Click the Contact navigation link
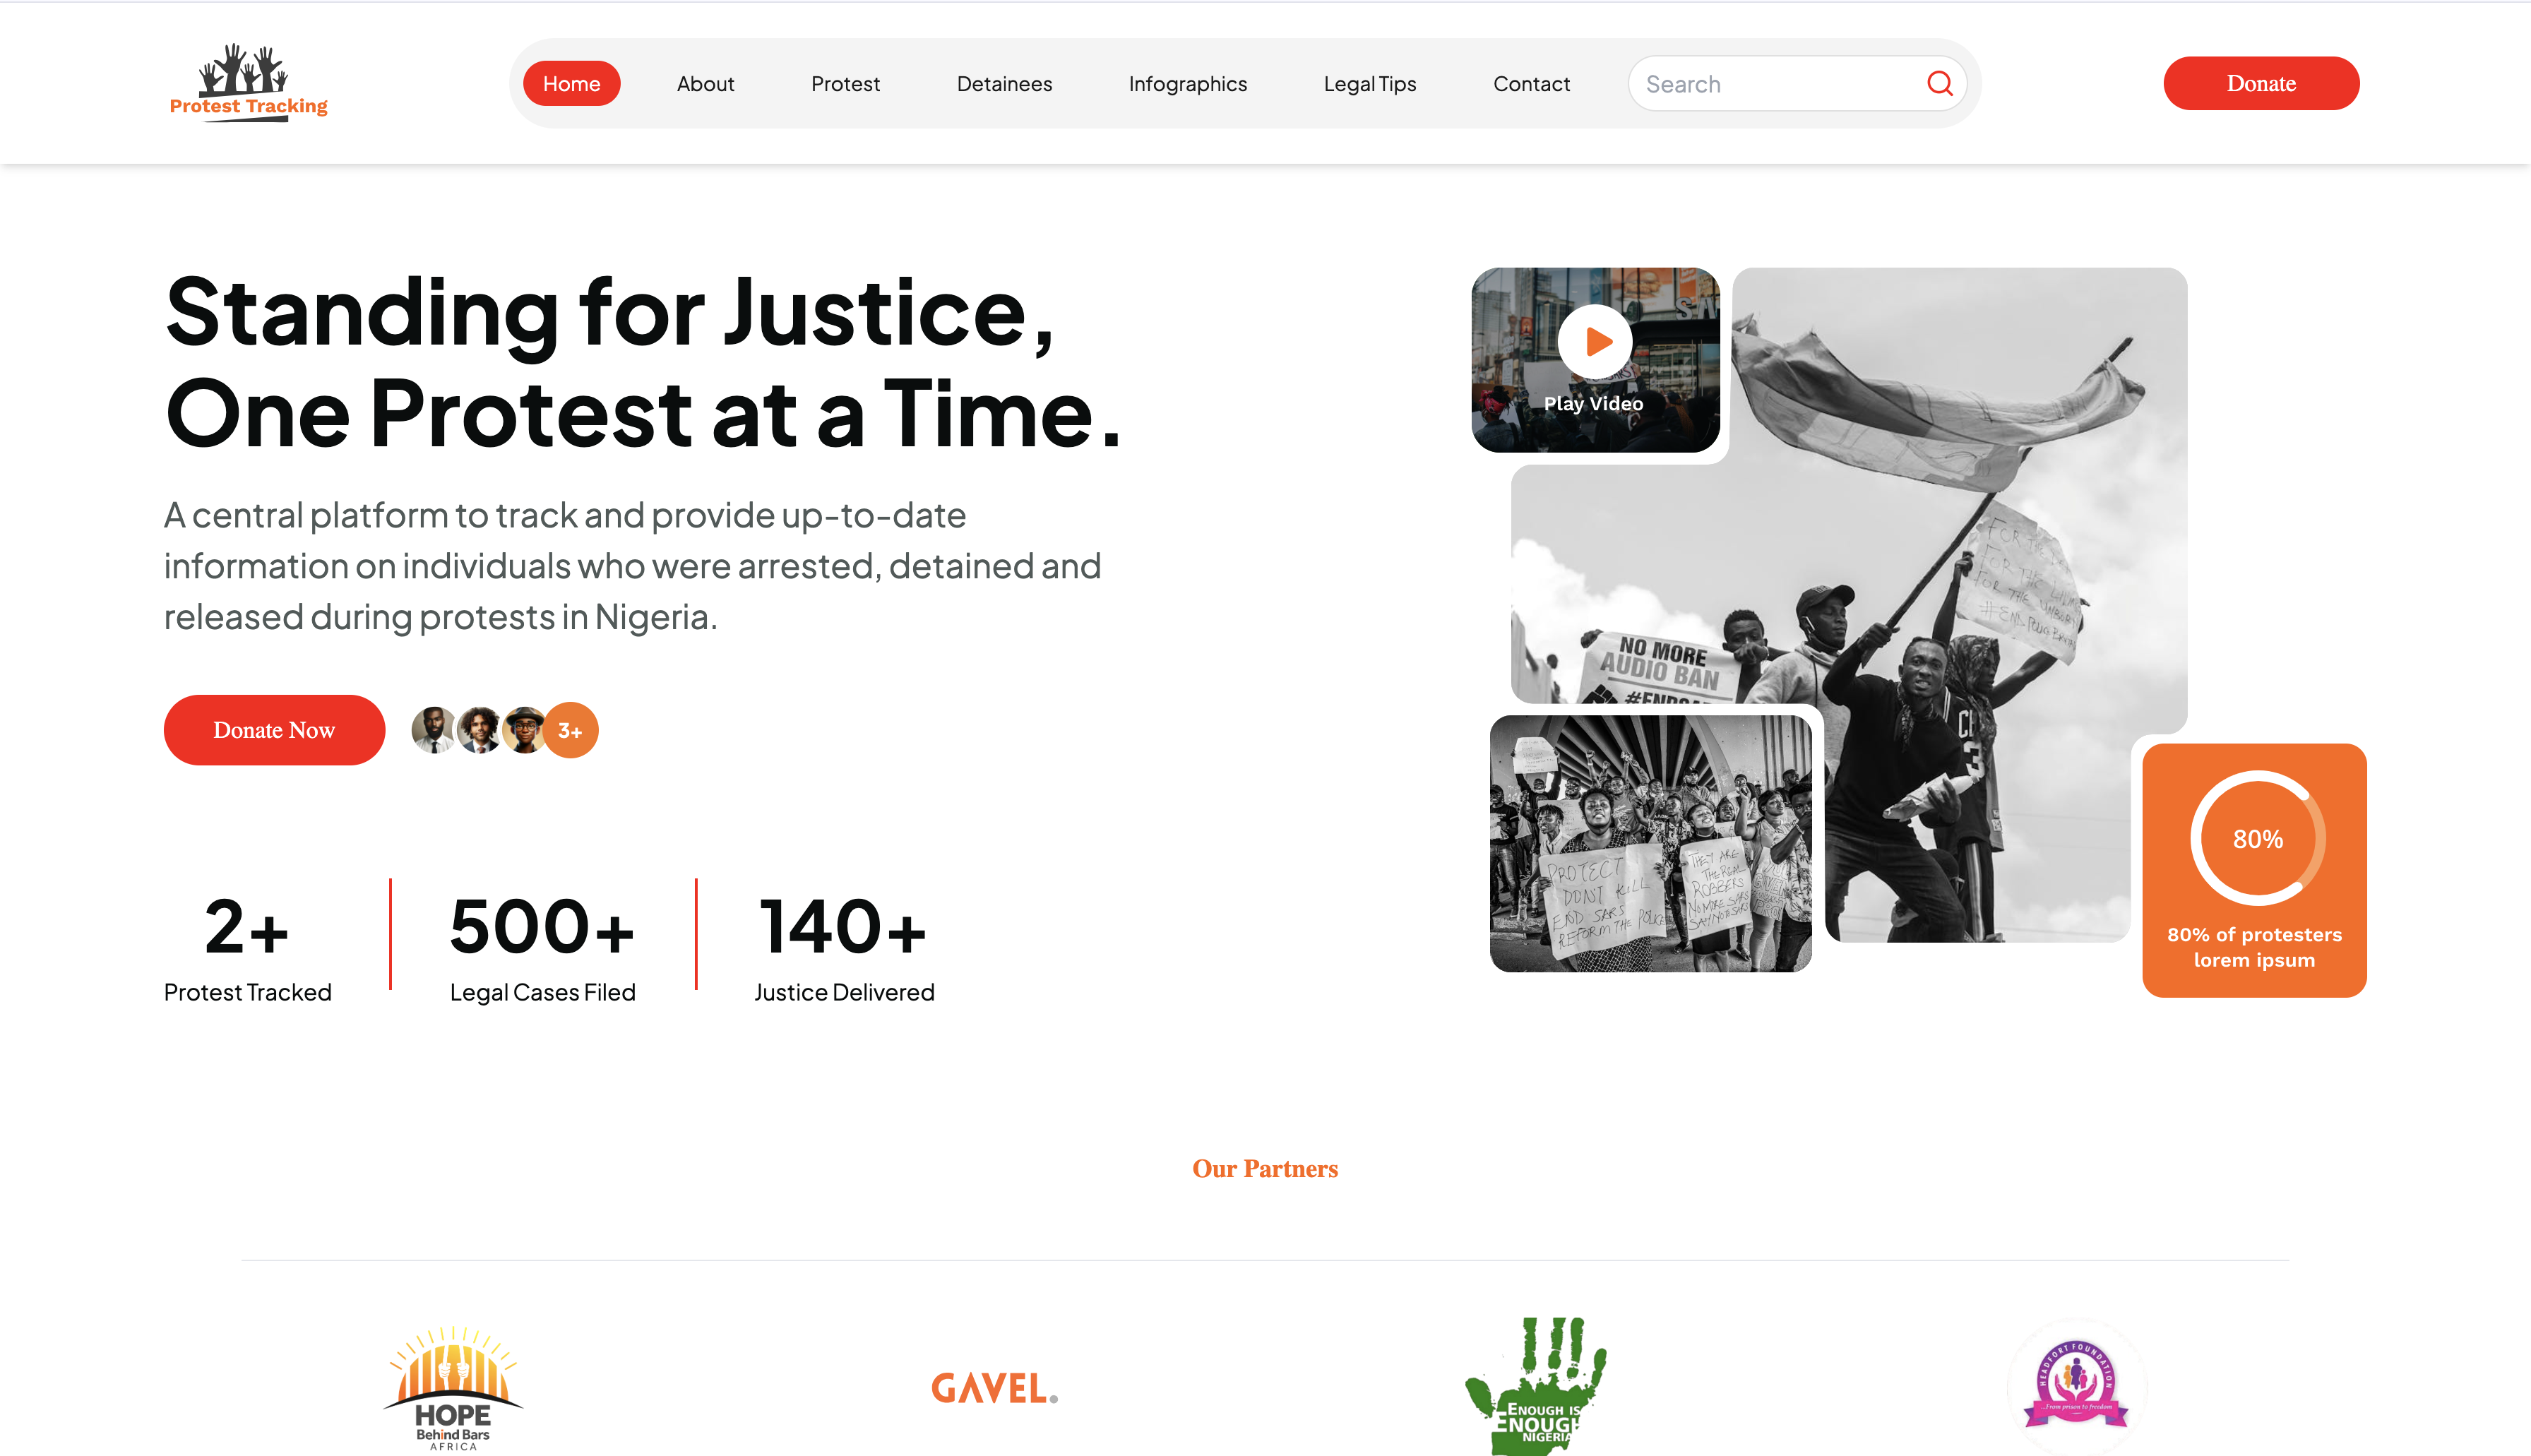 click(1531, 84)
